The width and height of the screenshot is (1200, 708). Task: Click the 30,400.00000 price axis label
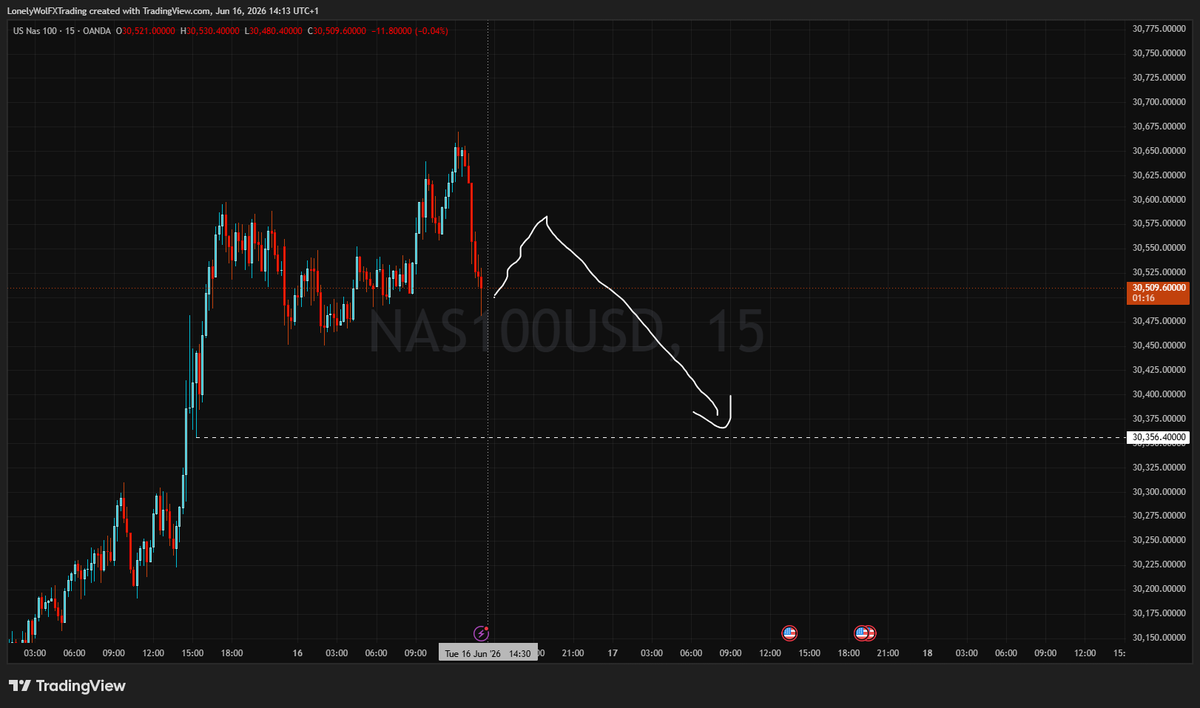[1159, 394]
